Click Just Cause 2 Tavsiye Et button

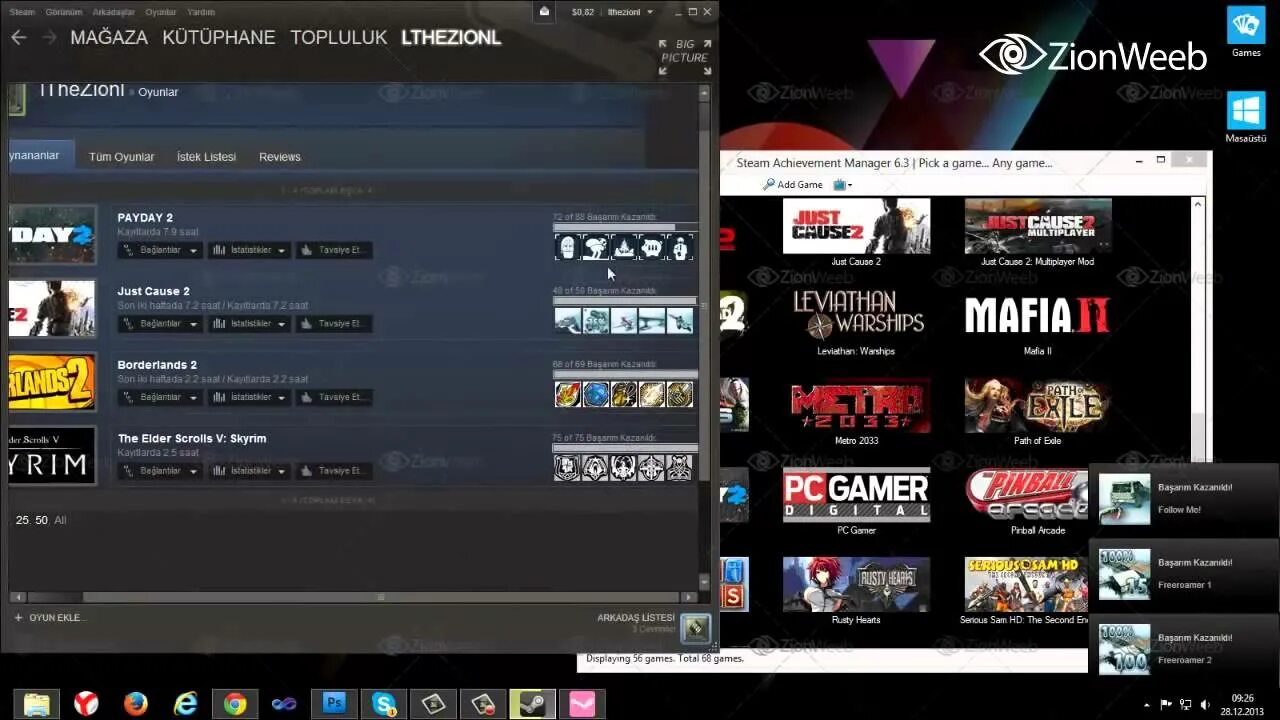(x=334, y=324)
